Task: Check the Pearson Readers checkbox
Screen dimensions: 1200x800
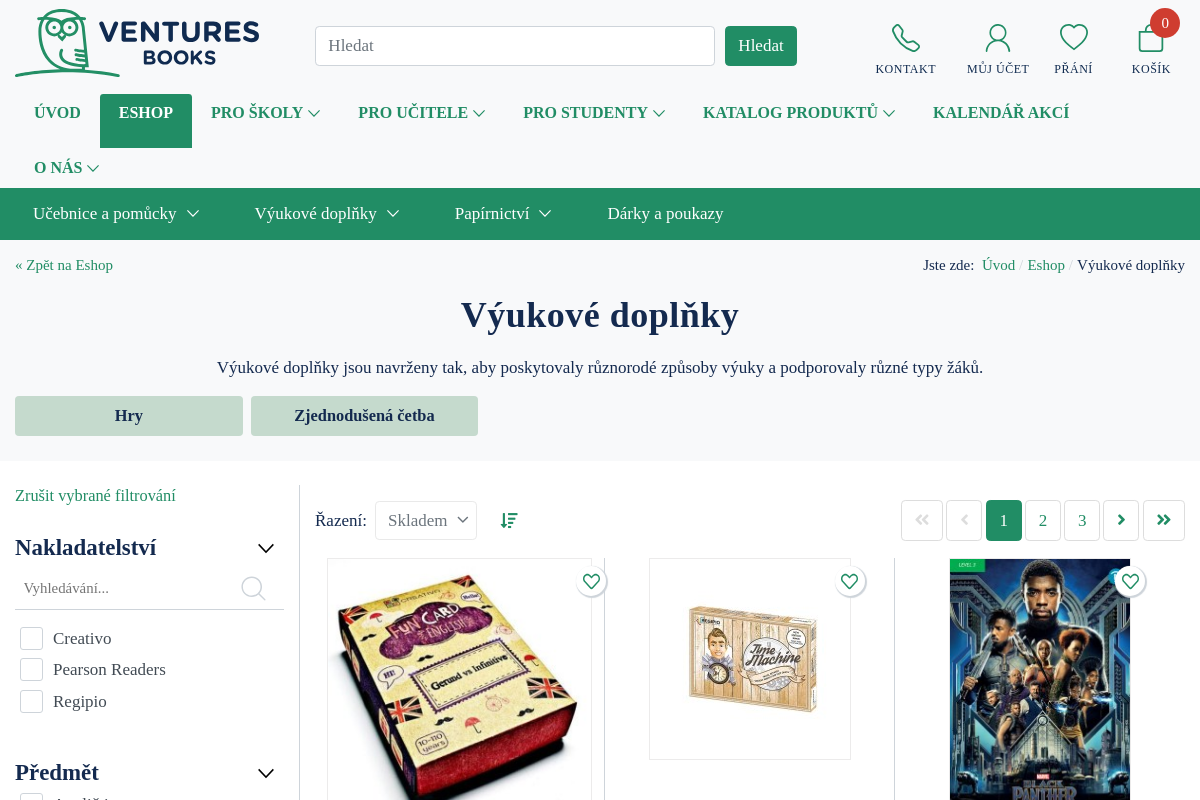Action: pos(31,669)
